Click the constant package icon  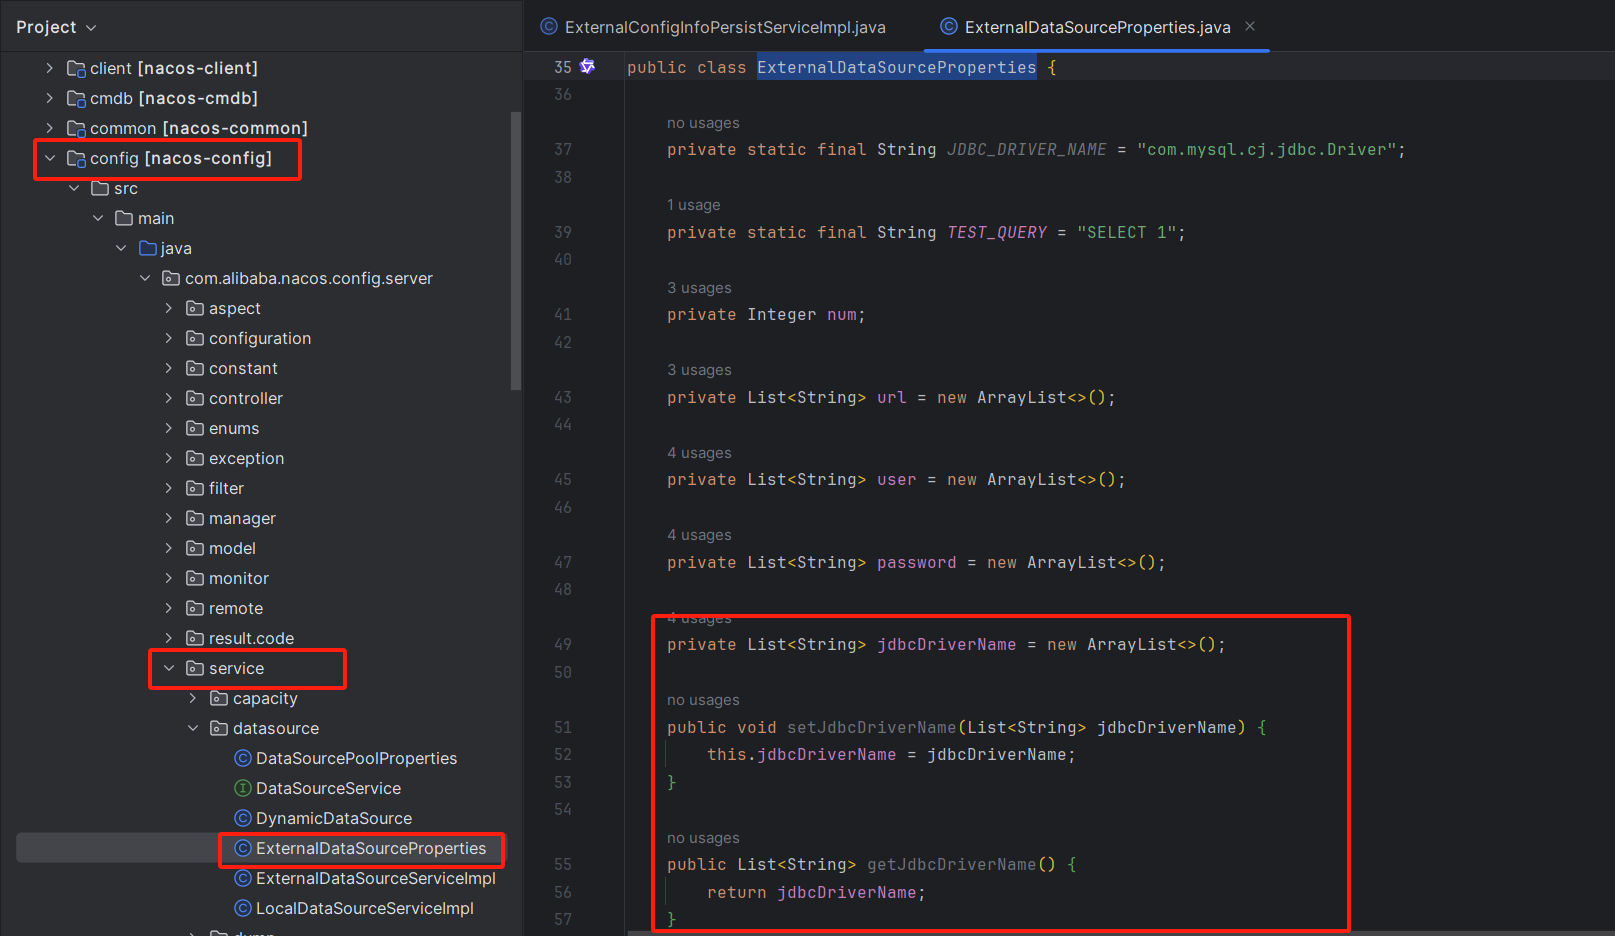[195, 368]
